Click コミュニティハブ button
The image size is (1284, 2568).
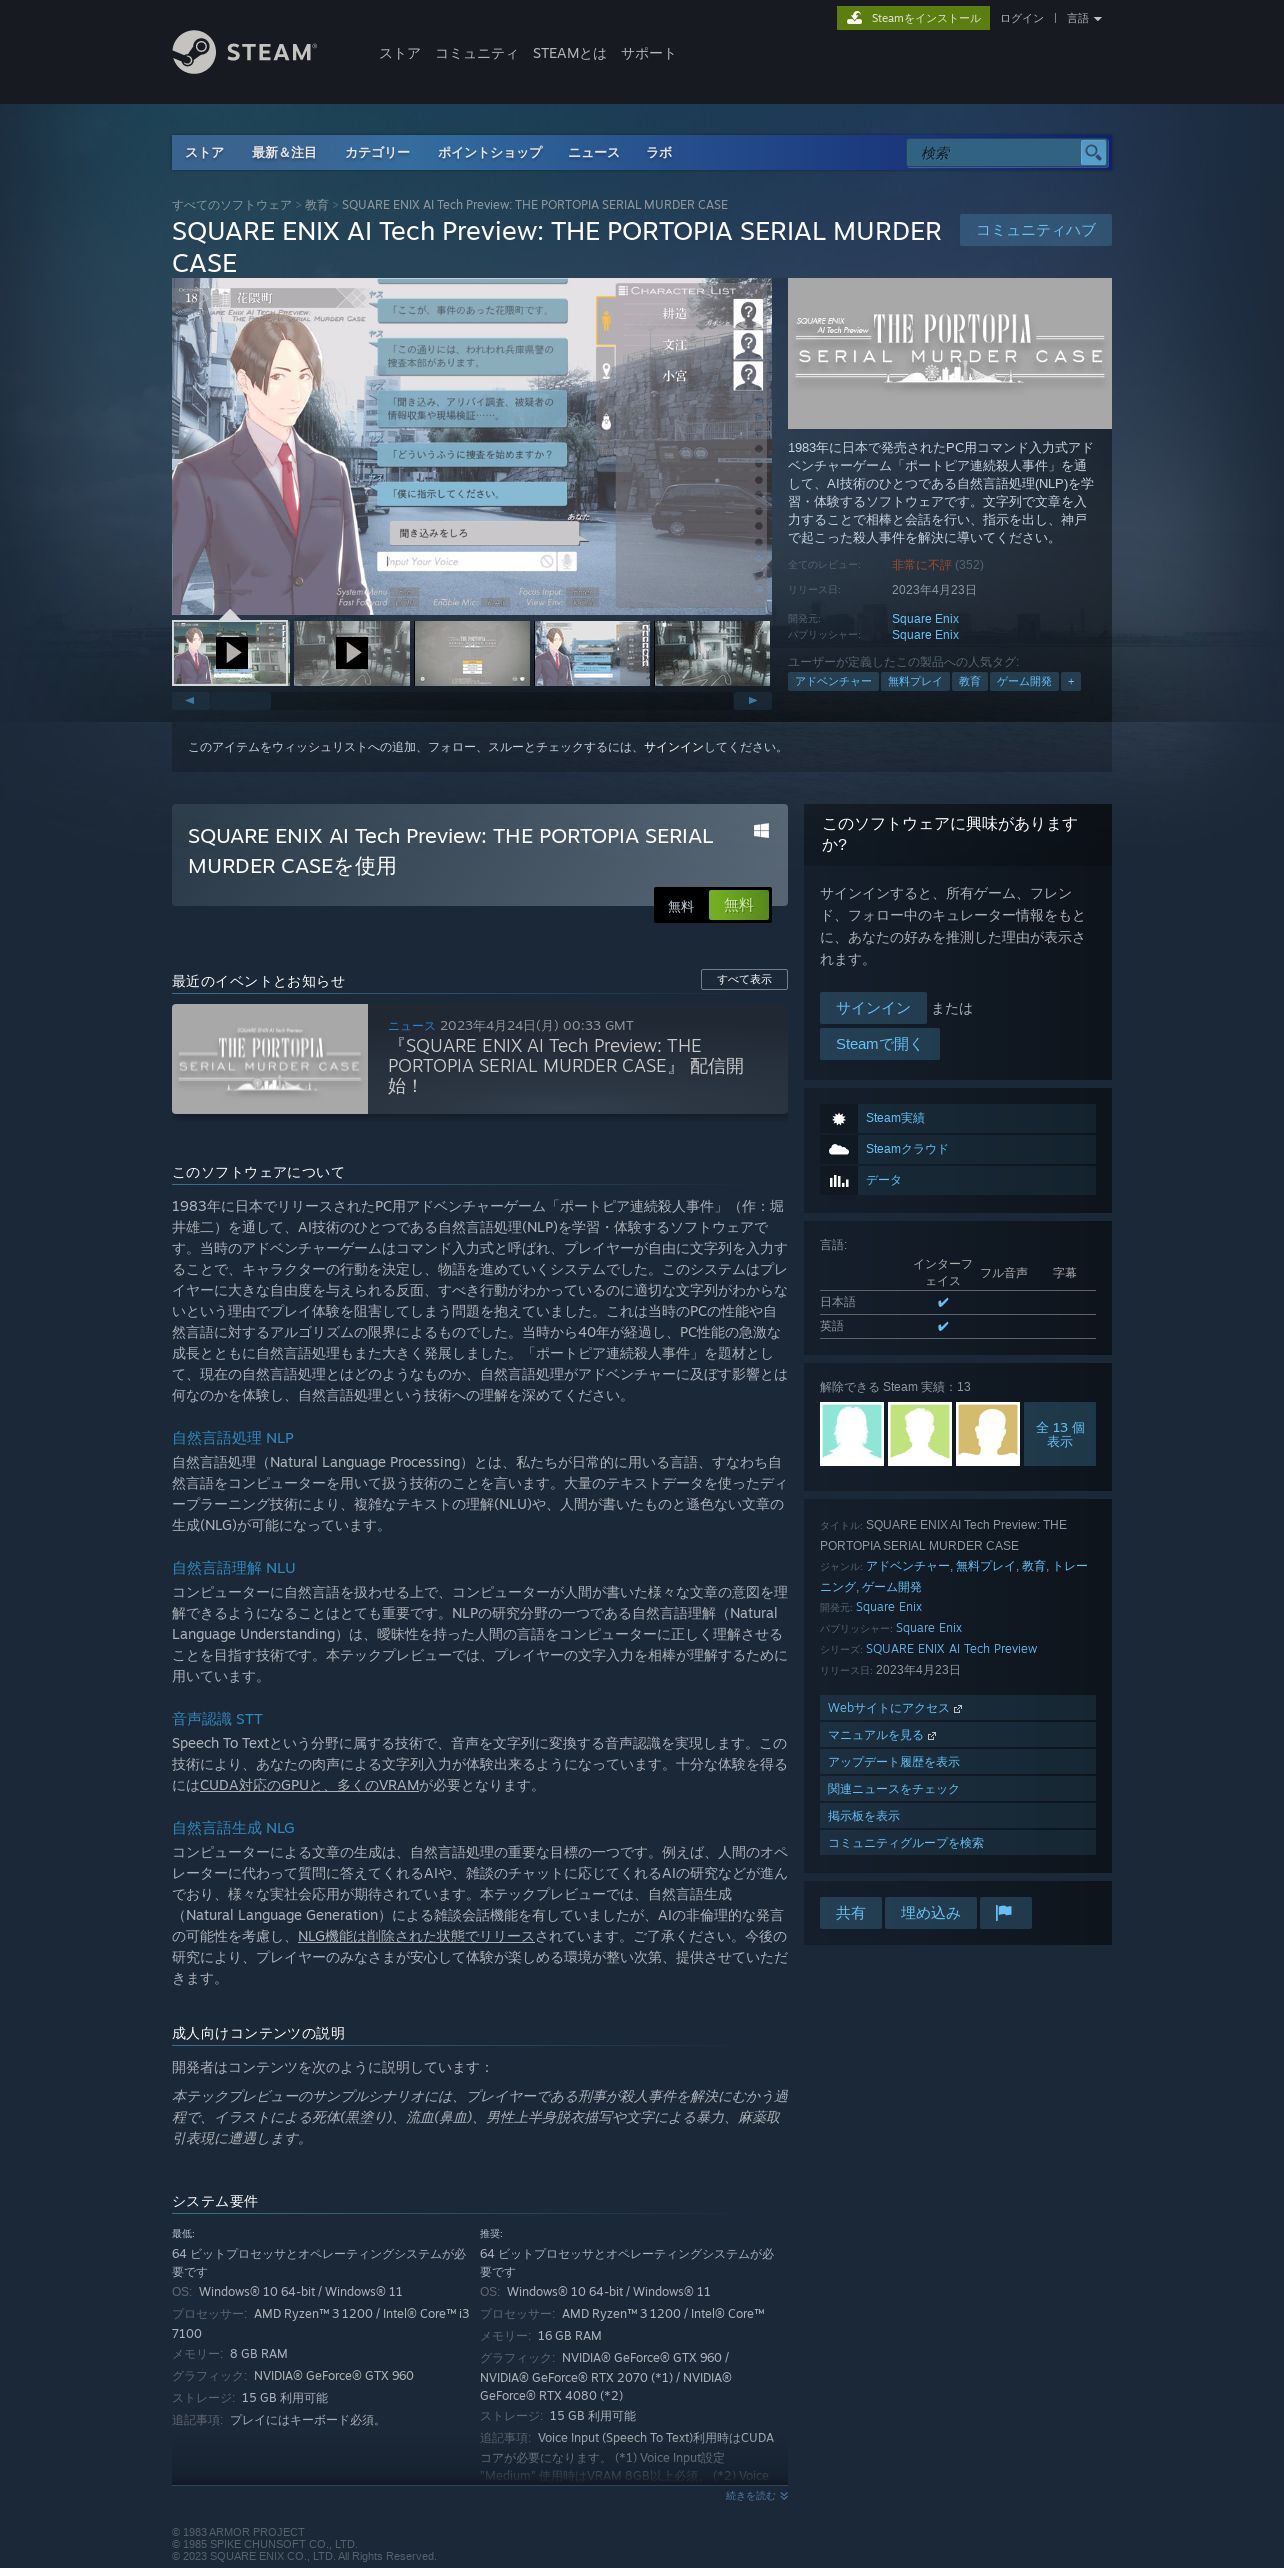coord(1035,230)
